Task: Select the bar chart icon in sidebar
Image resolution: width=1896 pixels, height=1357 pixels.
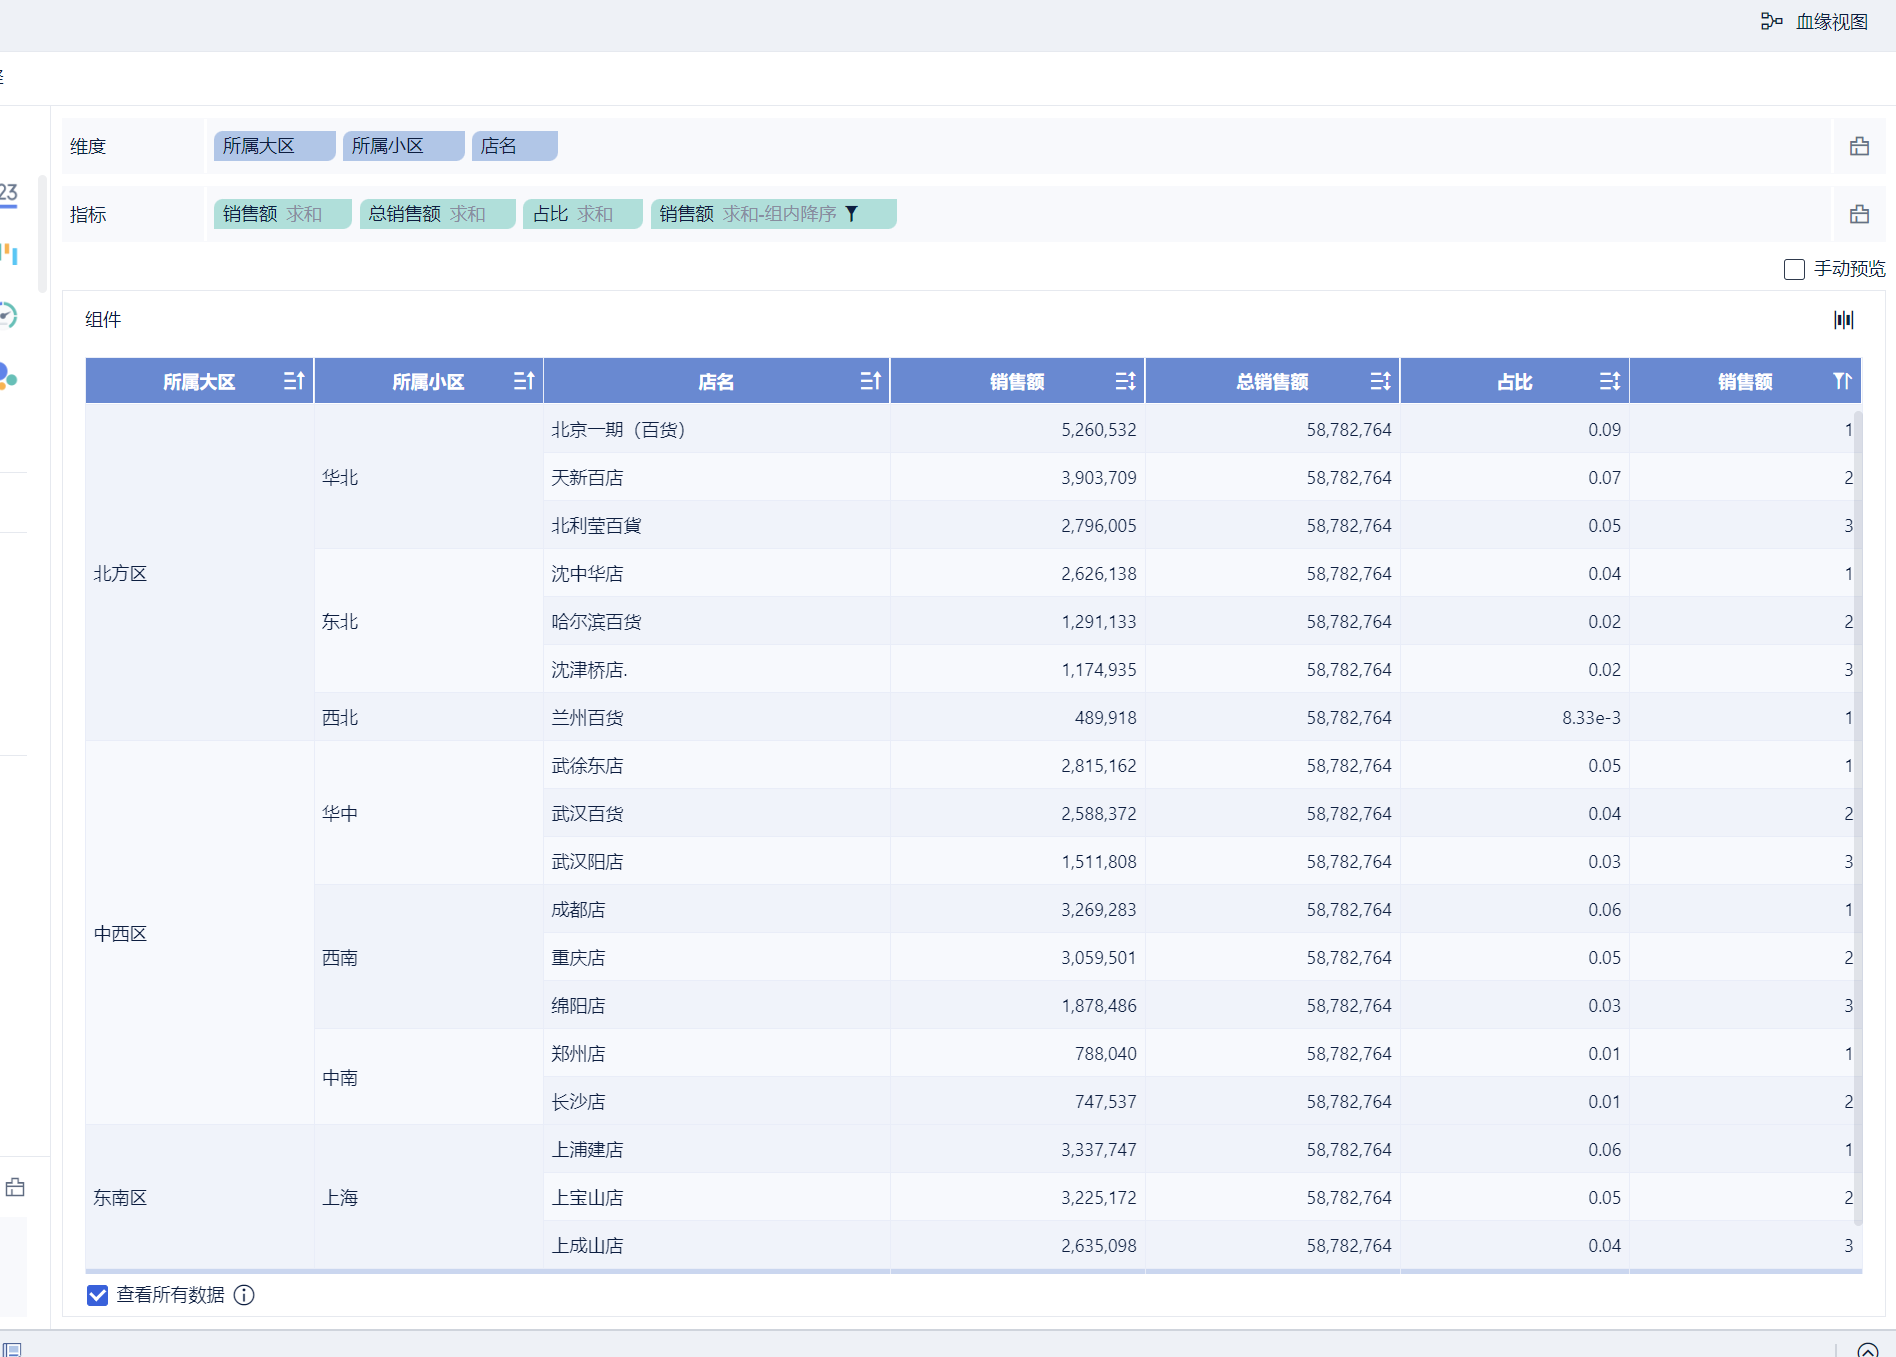Action: pyautogui.click(x=9, y=254)
